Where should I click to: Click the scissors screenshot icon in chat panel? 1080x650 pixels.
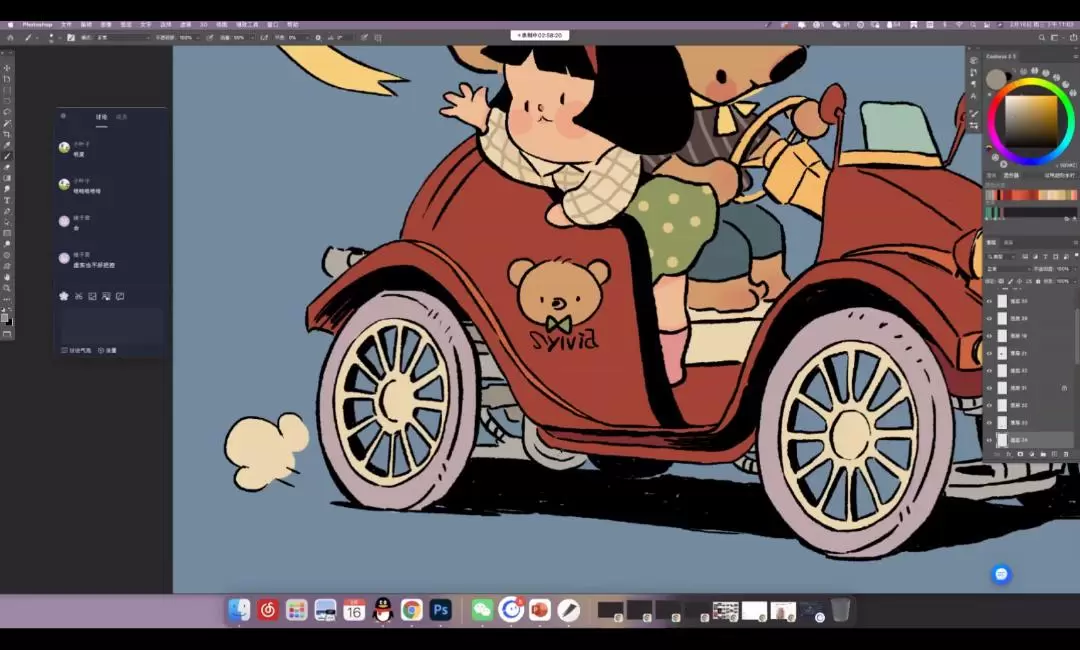(x=78, y=296)
